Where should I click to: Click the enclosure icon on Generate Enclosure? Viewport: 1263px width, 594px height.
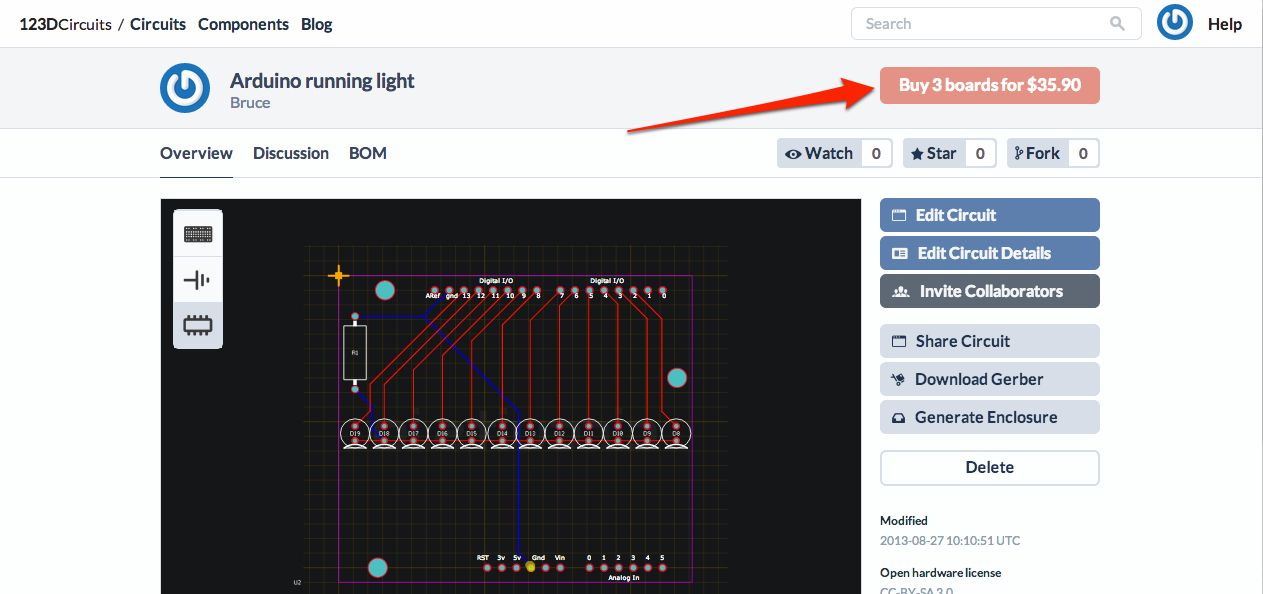tap(897, 417)
